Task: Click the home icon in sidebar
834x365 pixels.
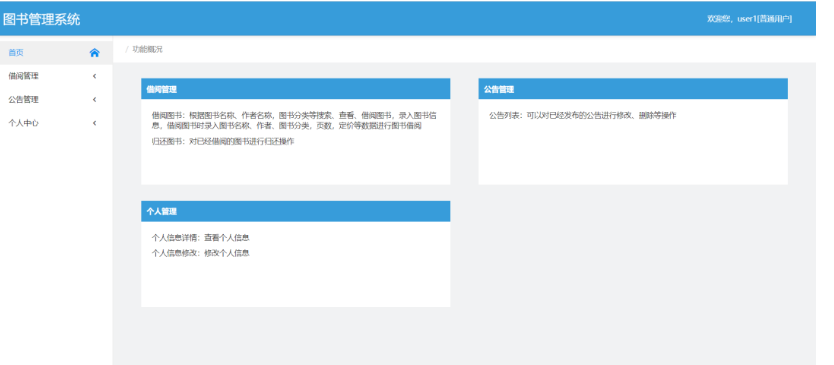Action: point(95,53)
